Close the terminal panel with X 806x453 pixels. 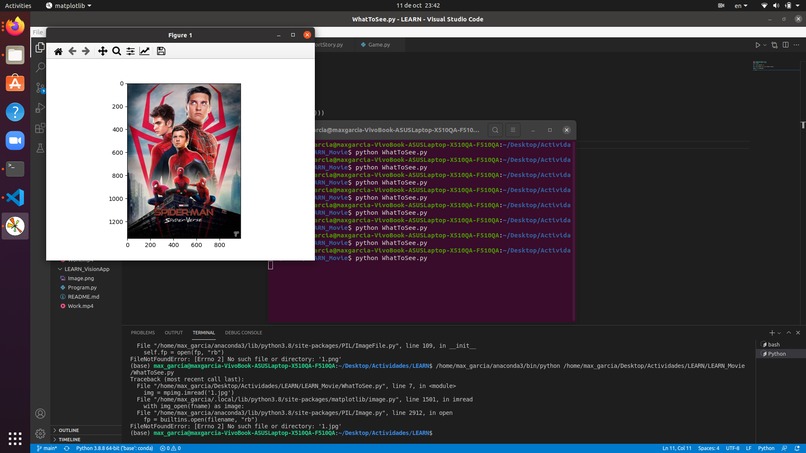[x=798, y=333]
